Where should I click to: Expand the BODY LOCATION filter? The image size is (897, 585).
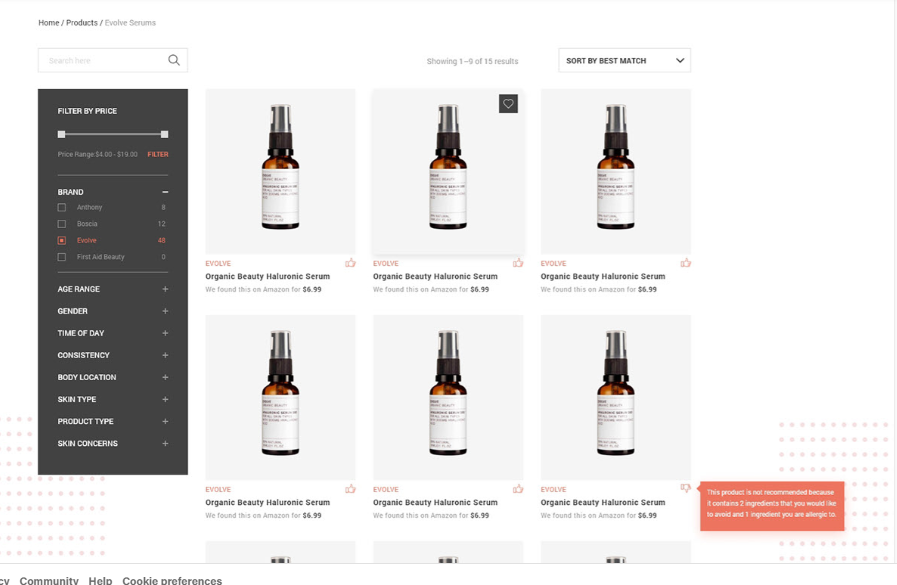(165, 377)
